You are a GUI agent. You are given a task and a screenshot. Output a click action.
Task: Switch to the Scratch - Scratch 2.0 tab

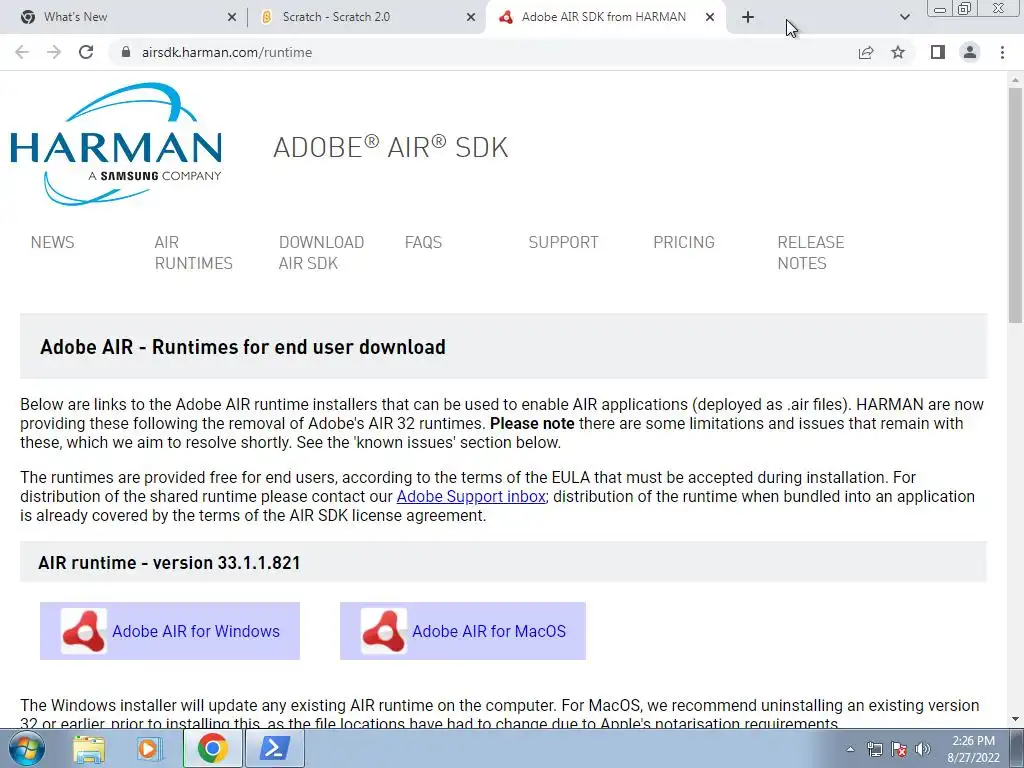pyautogui.click(x=367, y=17)
